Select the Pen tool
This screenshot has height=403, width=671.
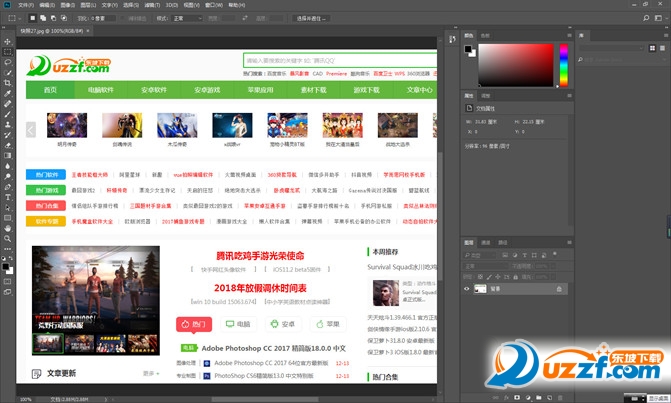pos(7,187)
